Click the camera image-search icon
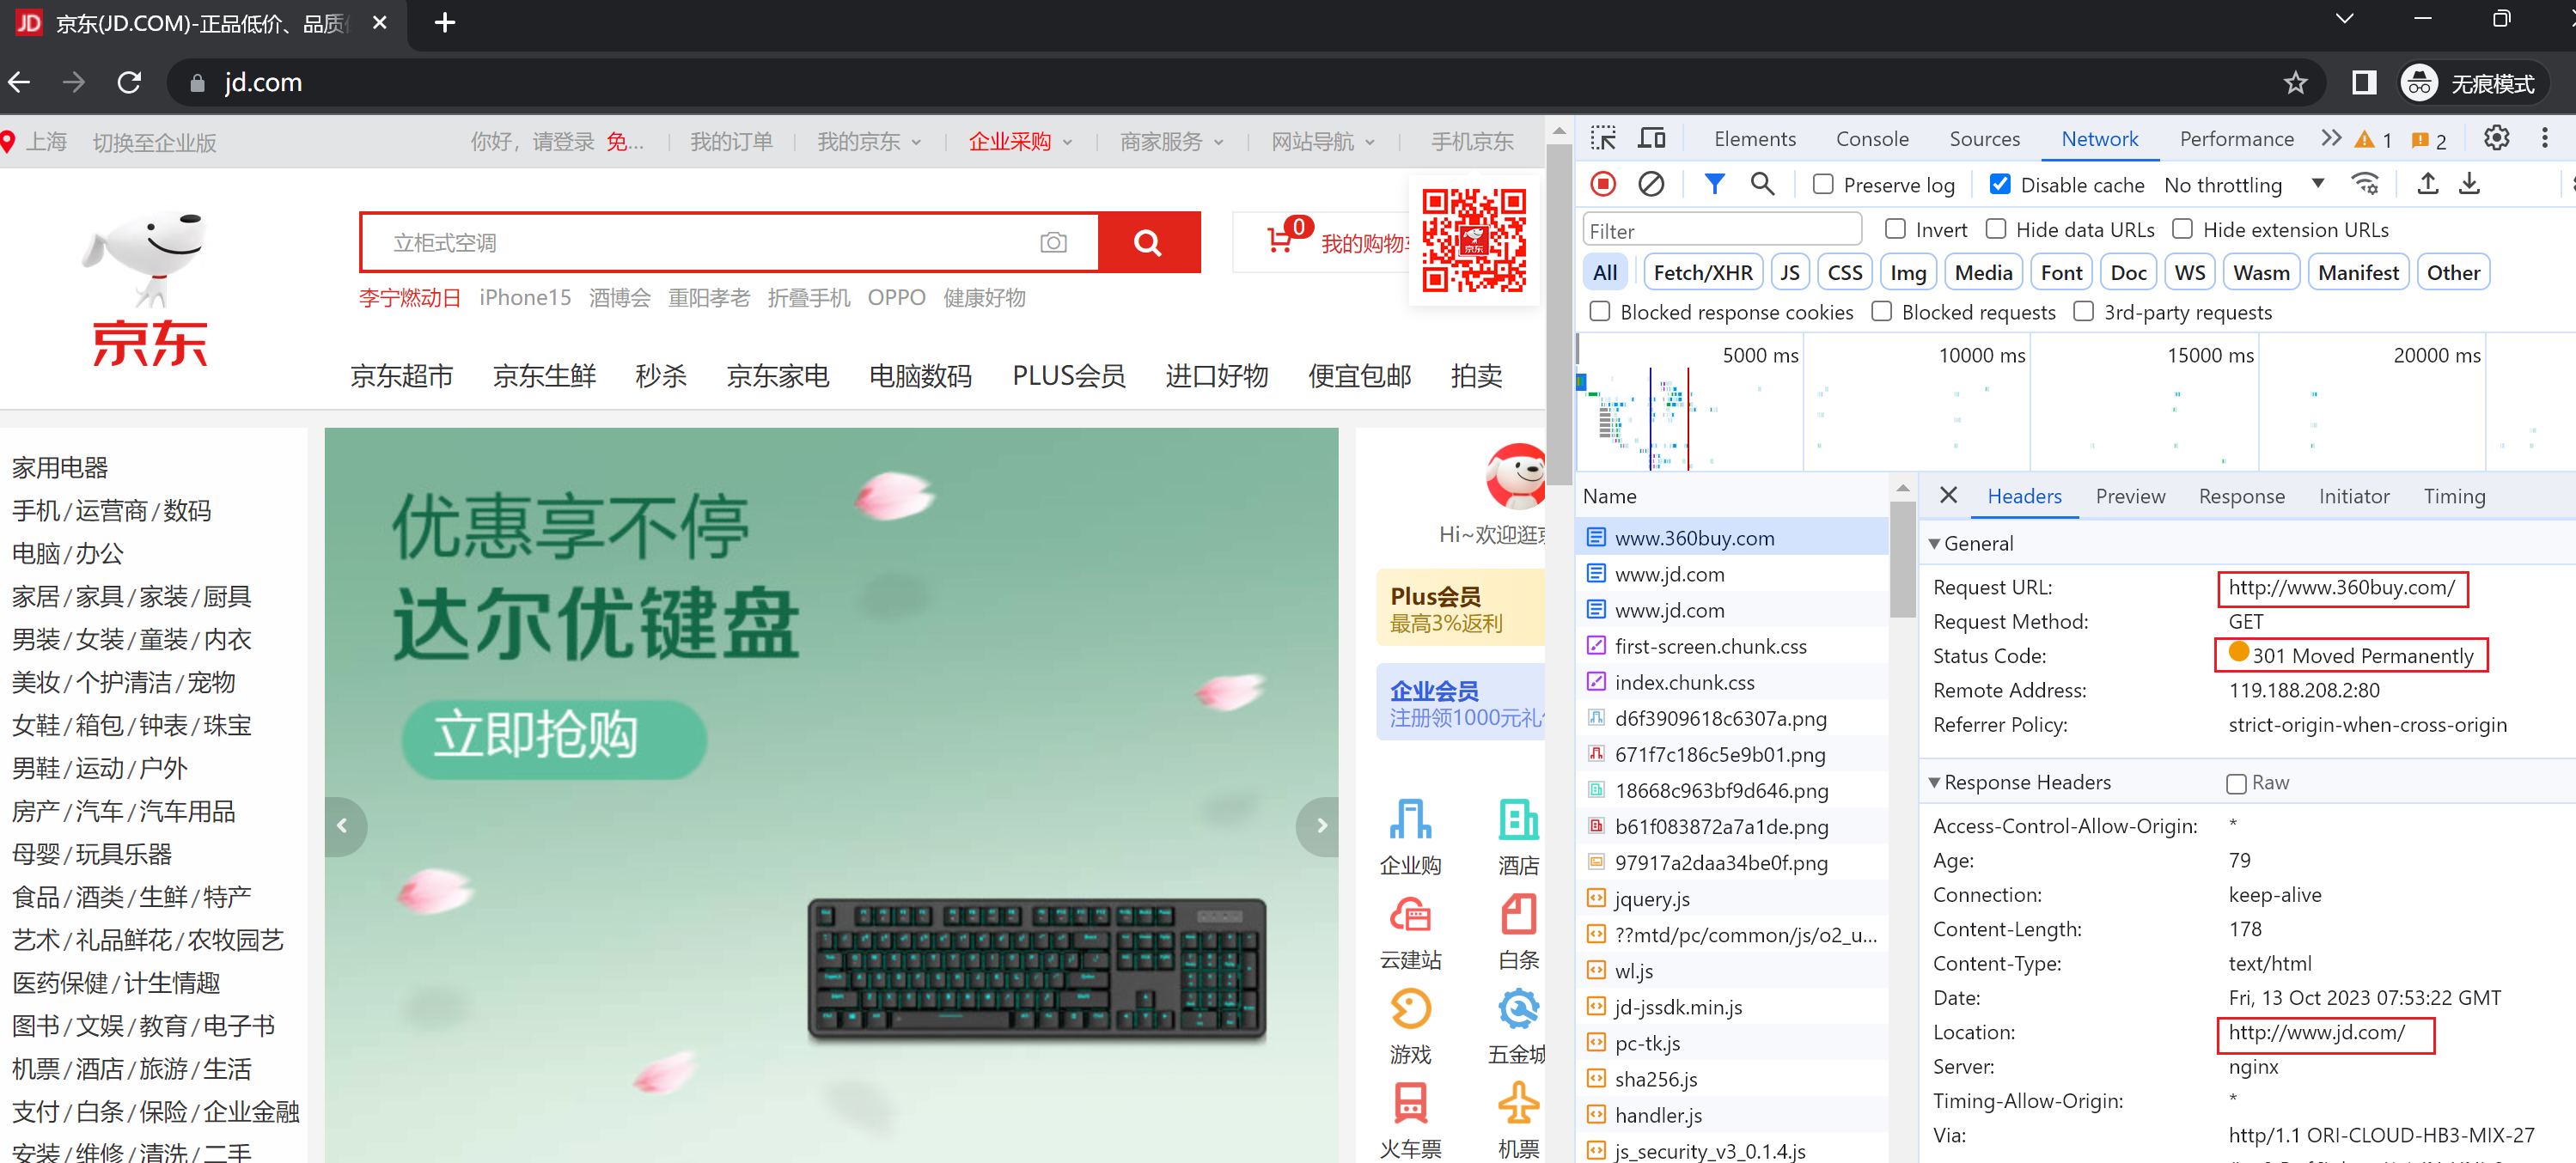 pyautogui.click(x=1053, y=242)
